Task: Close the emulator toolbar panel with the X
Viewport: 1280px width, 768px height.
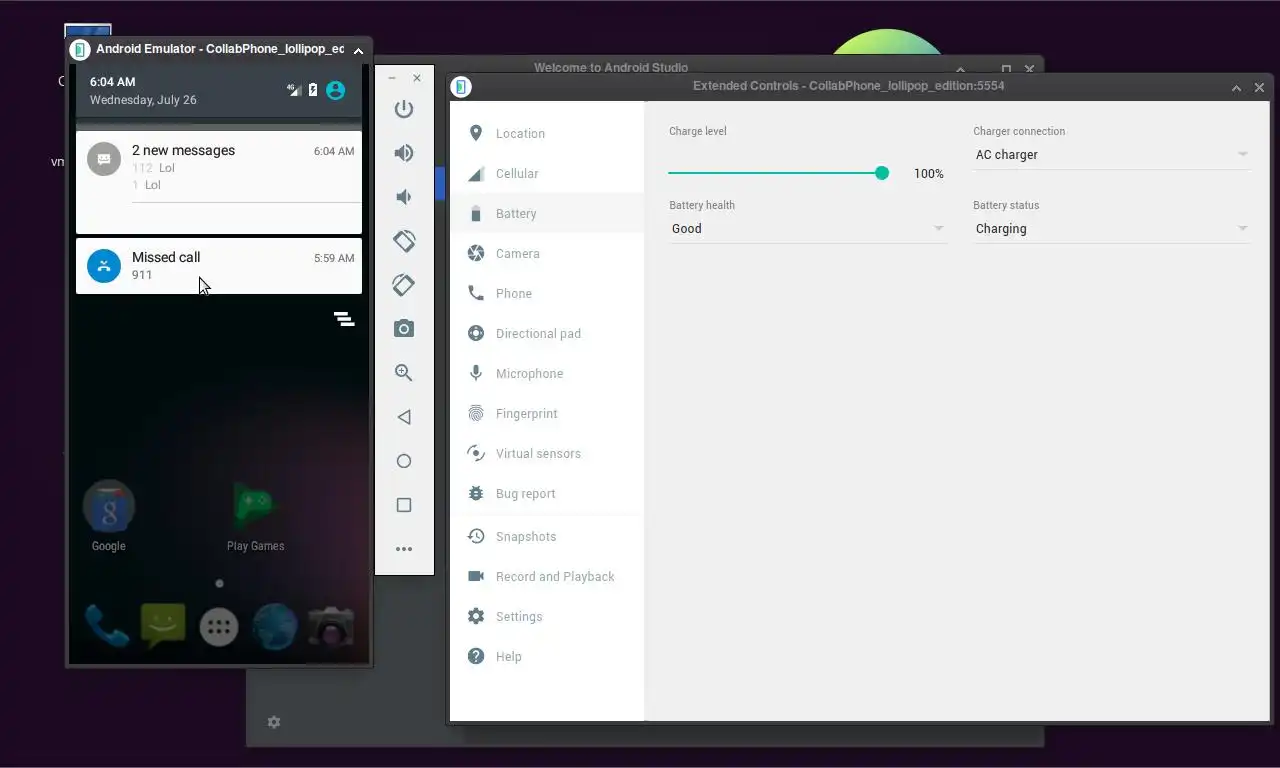Action: pyautogui.click(x=417, y=78)
